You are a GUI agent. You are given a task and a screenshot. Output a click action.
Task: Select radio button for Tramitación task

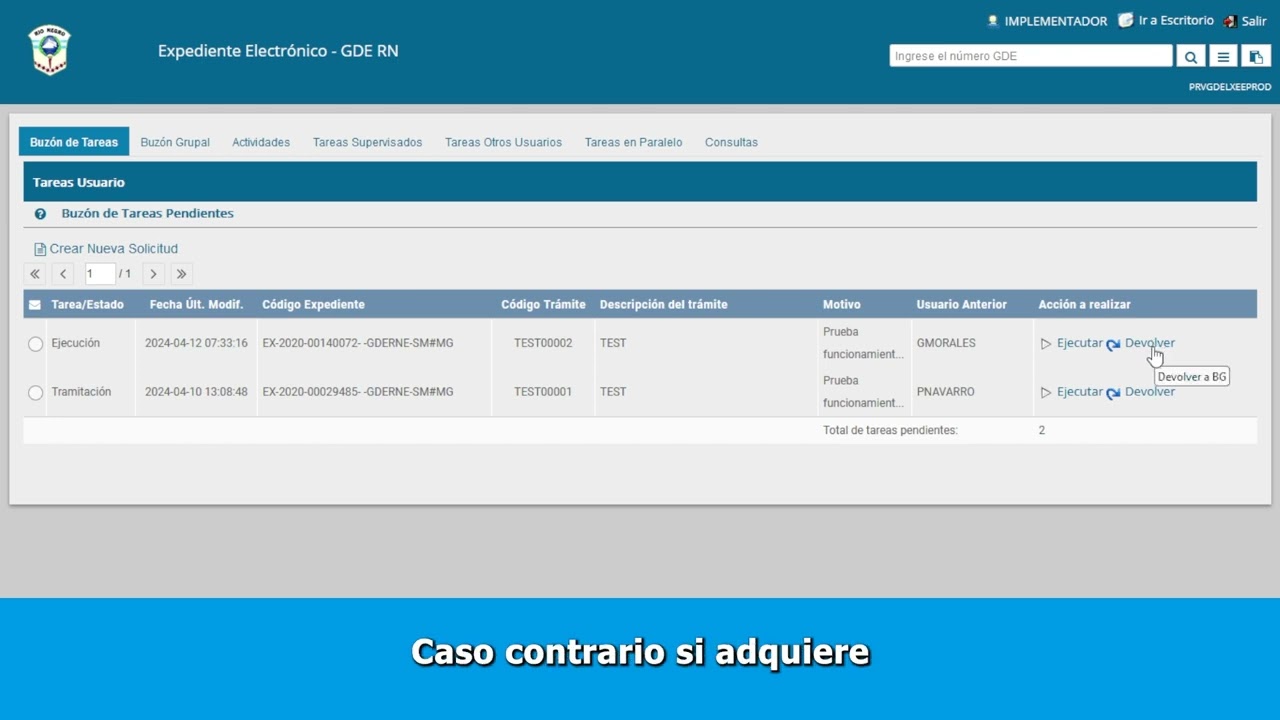(36, 393)
